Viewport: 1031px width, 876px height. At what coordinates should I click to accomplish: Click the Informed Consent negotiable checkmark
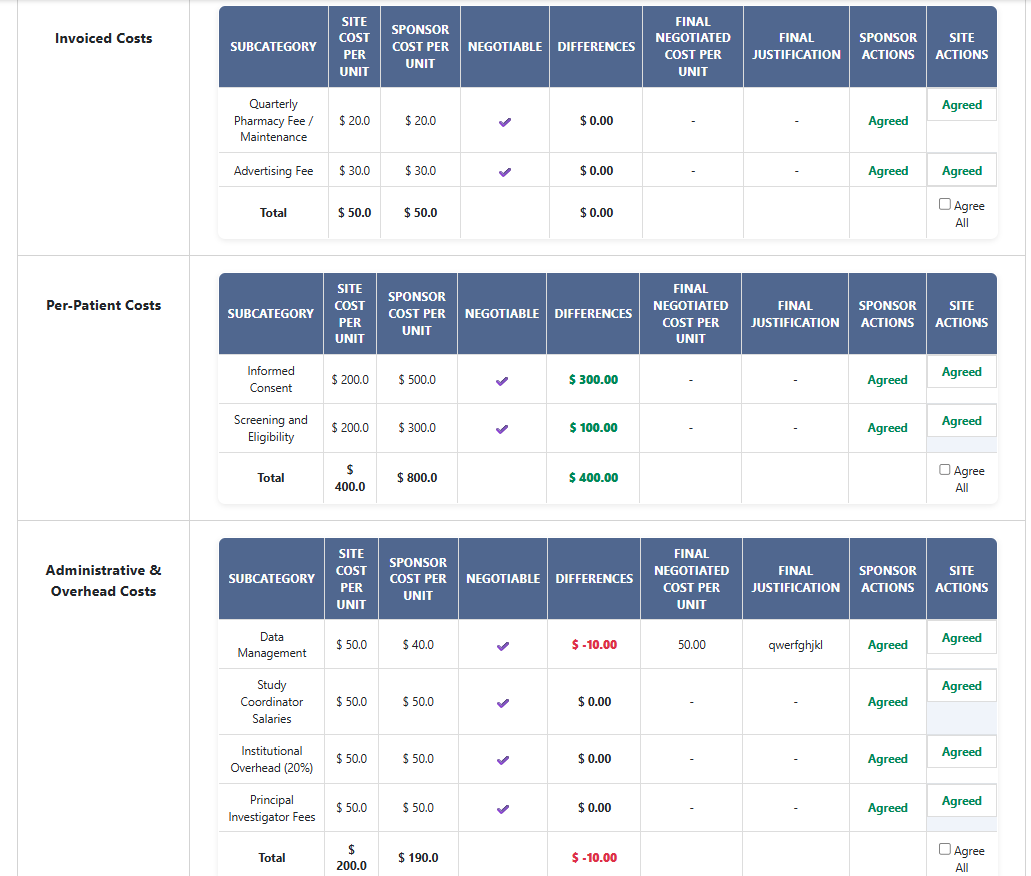pyautogui.click(x=502, y=380)
